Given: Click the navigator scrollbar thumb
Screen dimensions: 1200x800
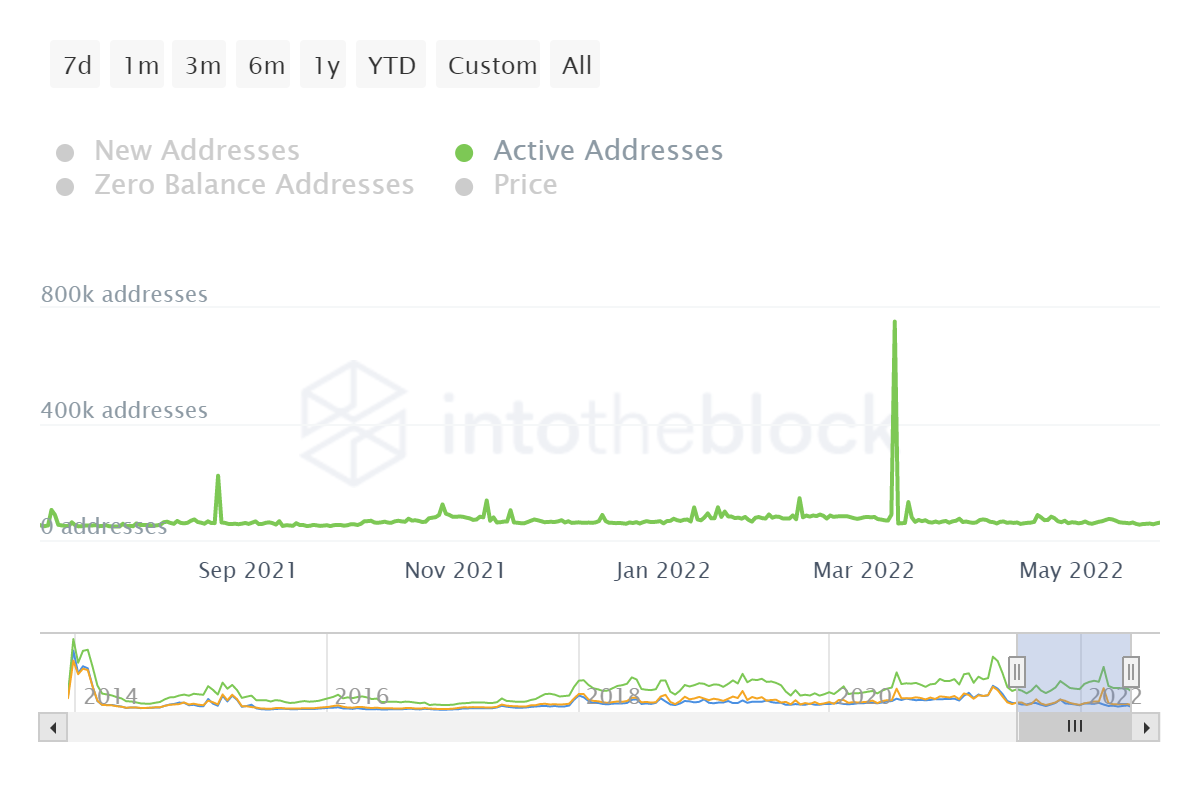Looking at the screenshot, I should pos(1075,727).
